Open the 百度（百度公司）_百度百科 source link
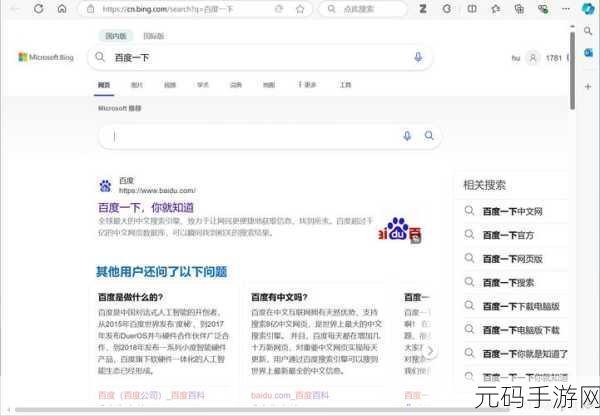Image resolution: width=600 pixels, height=416 pixels. coord(152,395)
